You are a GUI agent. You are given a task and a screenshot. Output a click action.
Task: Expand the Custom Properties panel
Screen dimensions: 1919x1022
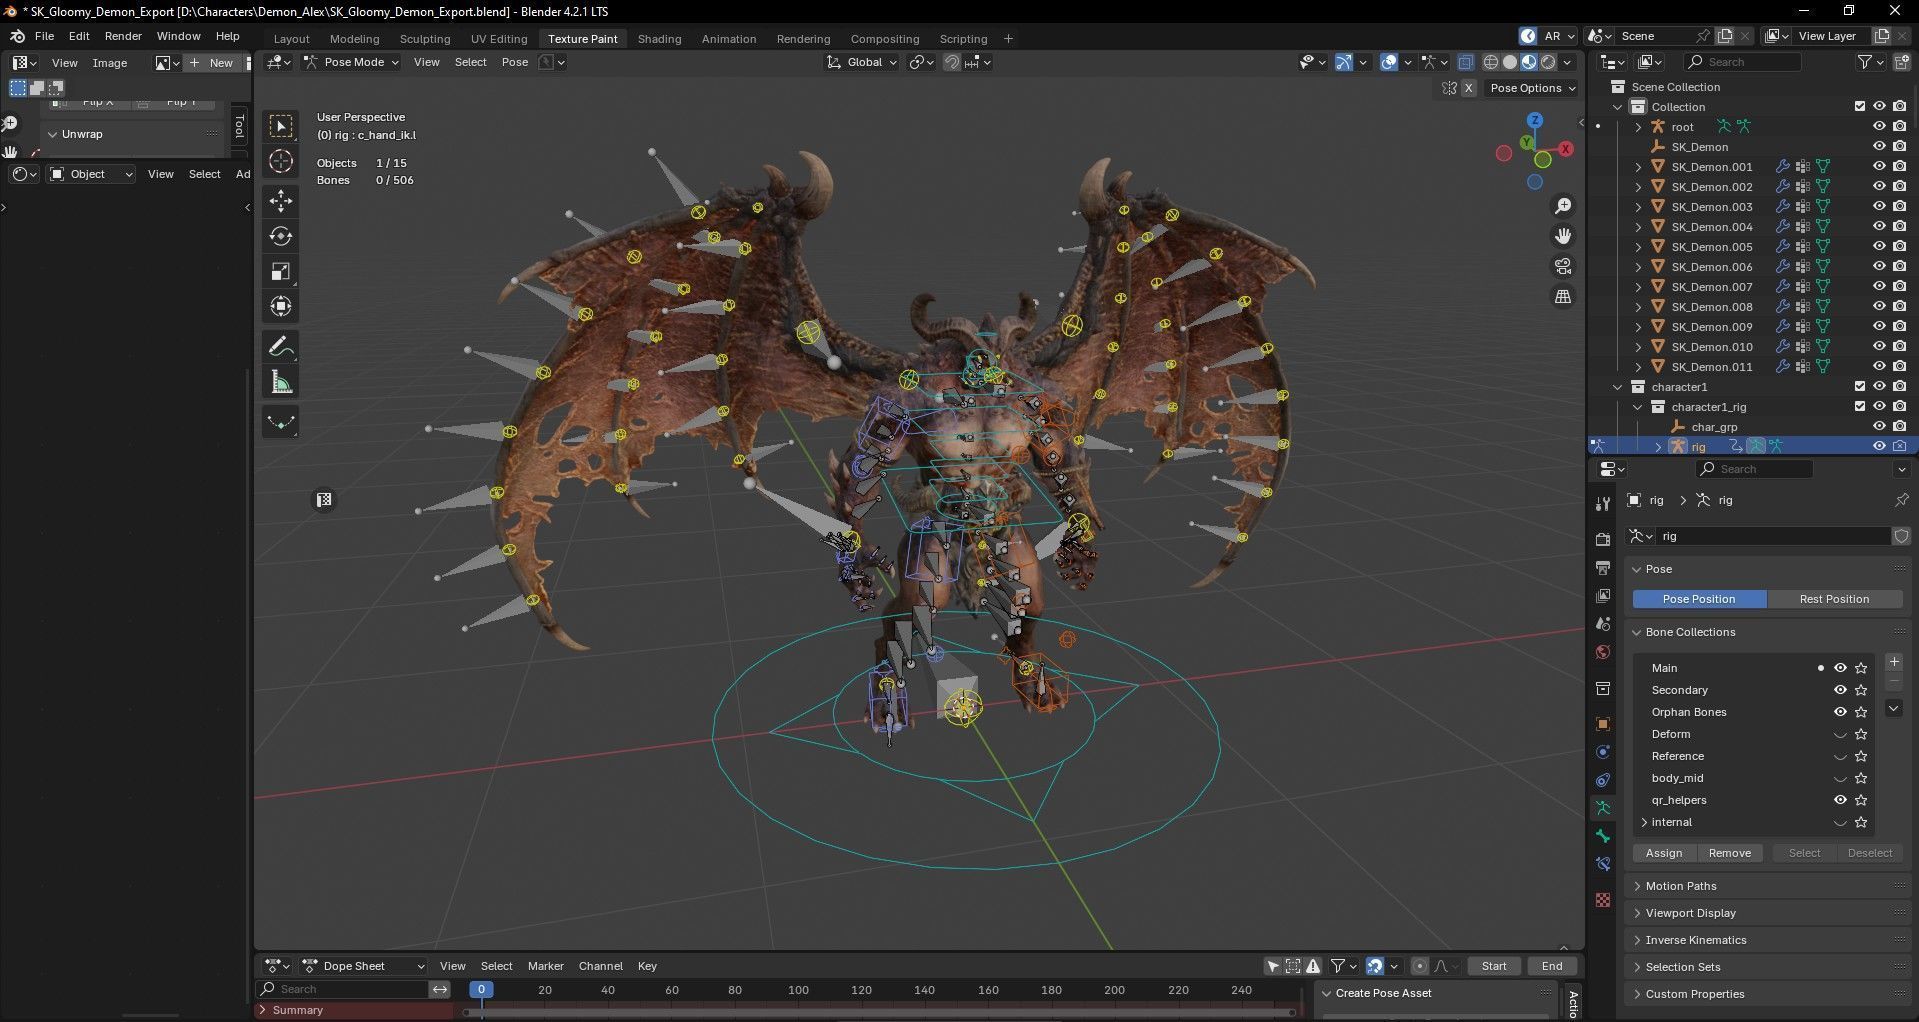1770,994
